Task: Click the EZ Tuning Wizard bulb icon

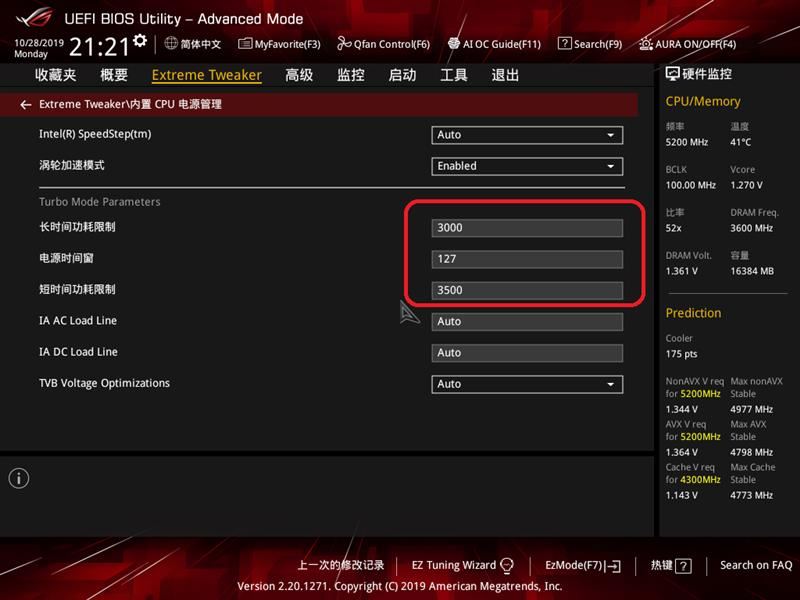Action: [x=507, y=565]
